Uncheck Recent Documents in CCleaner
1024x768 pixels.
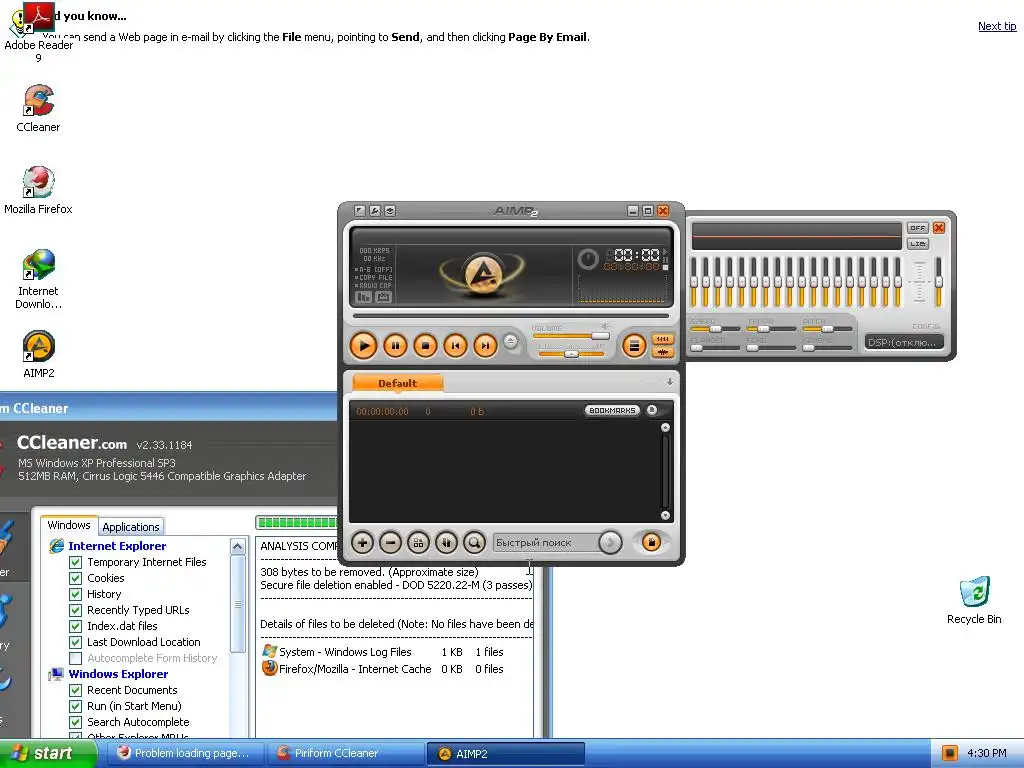coord(76,690)
